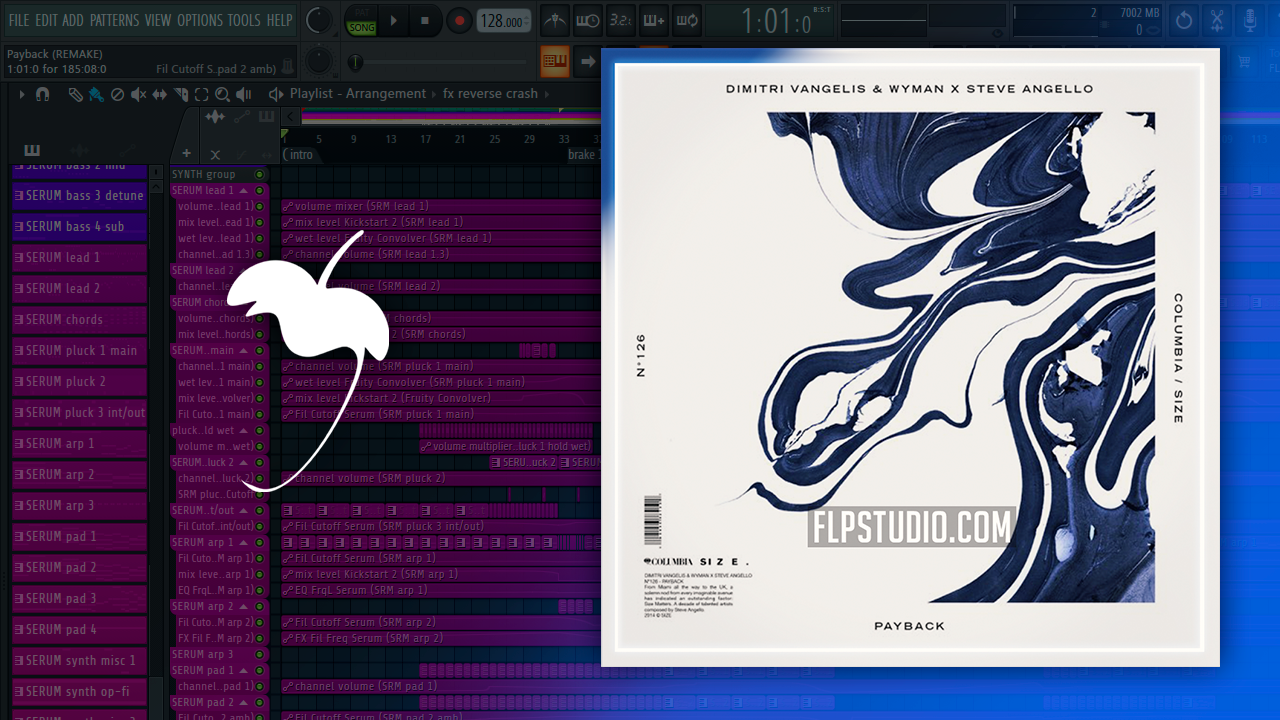Select the zoom magnifier tool
This screenshot has width=1280, height=720.
222,94
